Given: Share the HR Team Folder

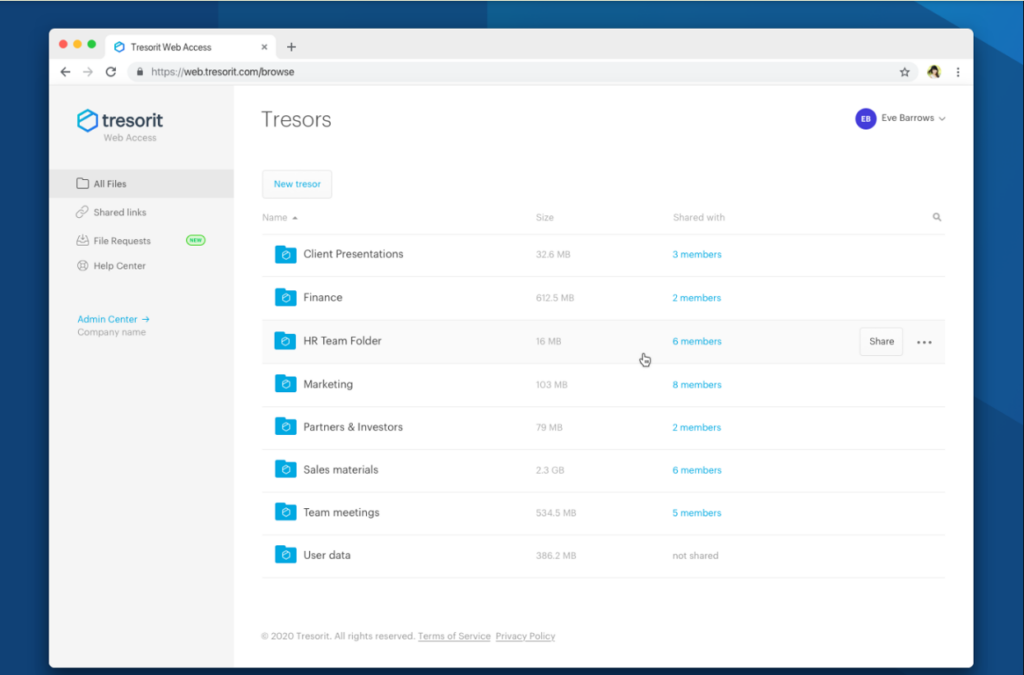Looking at the screenshot, I should (x=880, y=341).
